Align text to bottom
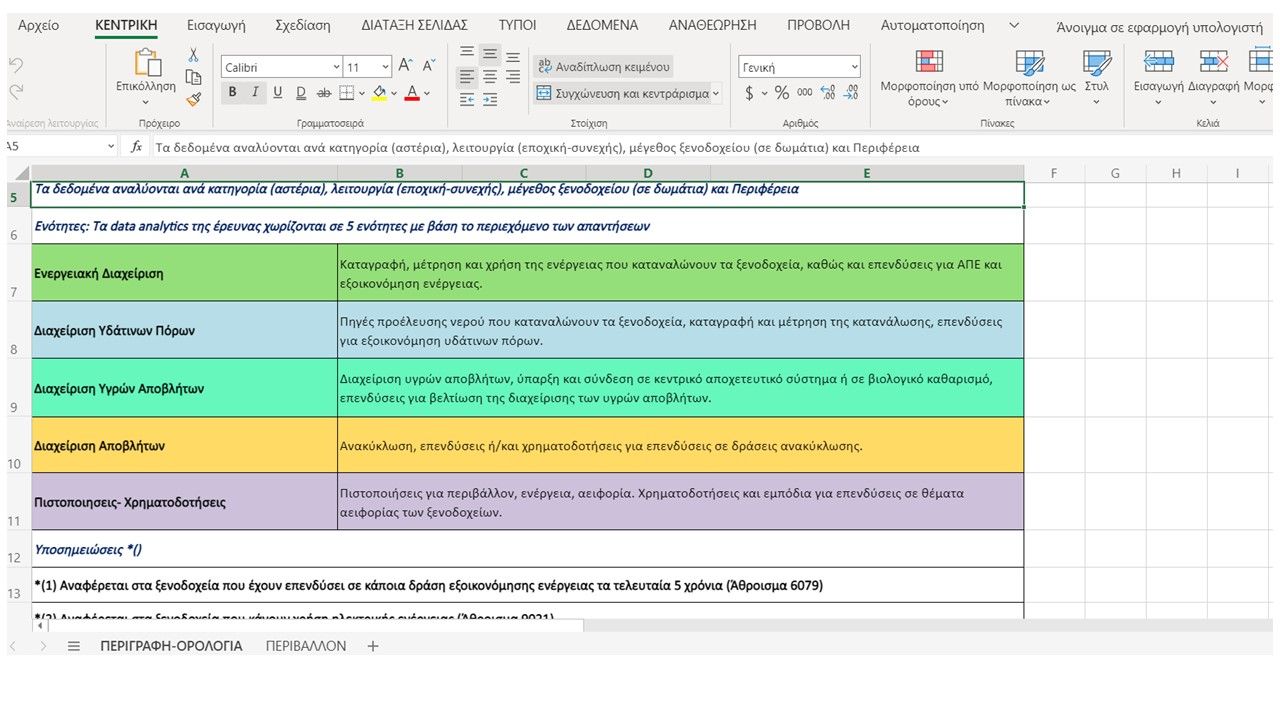 pyautogui.click(x=513, y=56)
